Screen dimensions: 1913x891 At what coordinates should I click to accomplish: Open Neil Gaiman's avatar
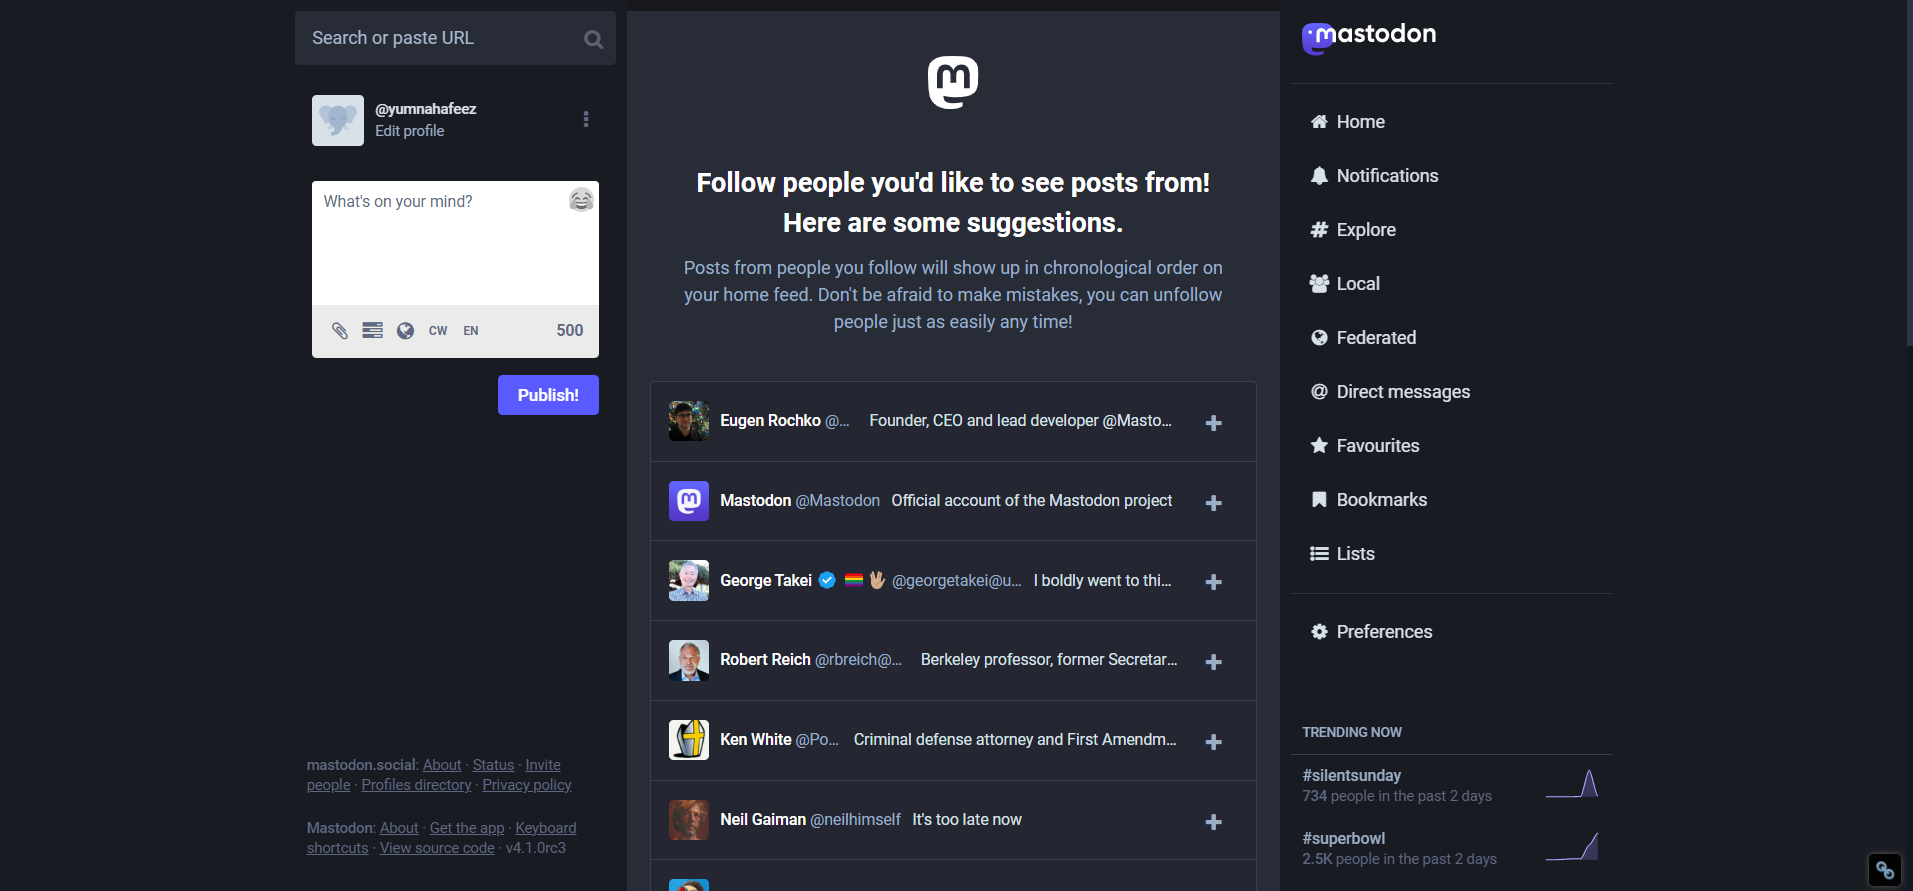(689, 820)
